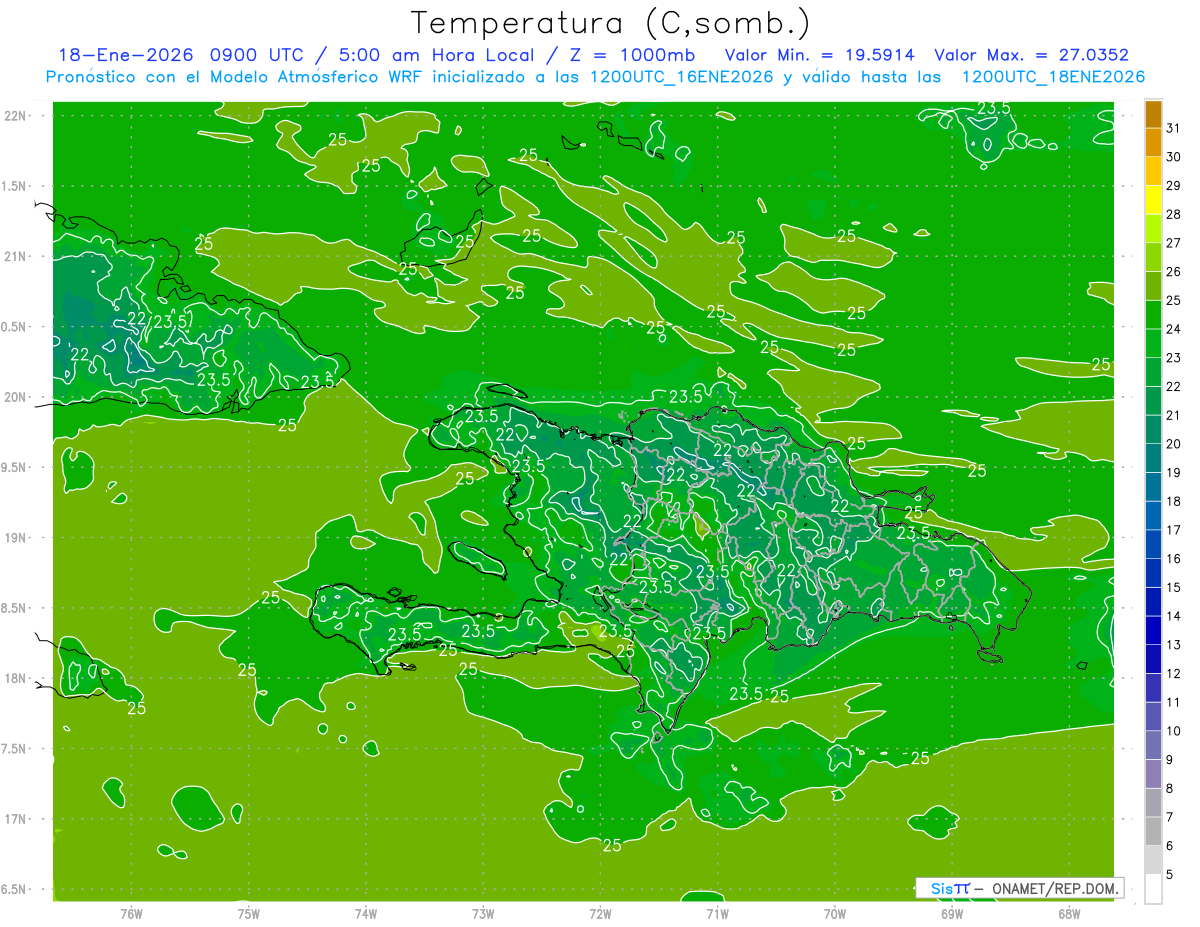Pick the color bar segment between 22 and 23
The image size is (1200, 927).
coord(1153,372)
